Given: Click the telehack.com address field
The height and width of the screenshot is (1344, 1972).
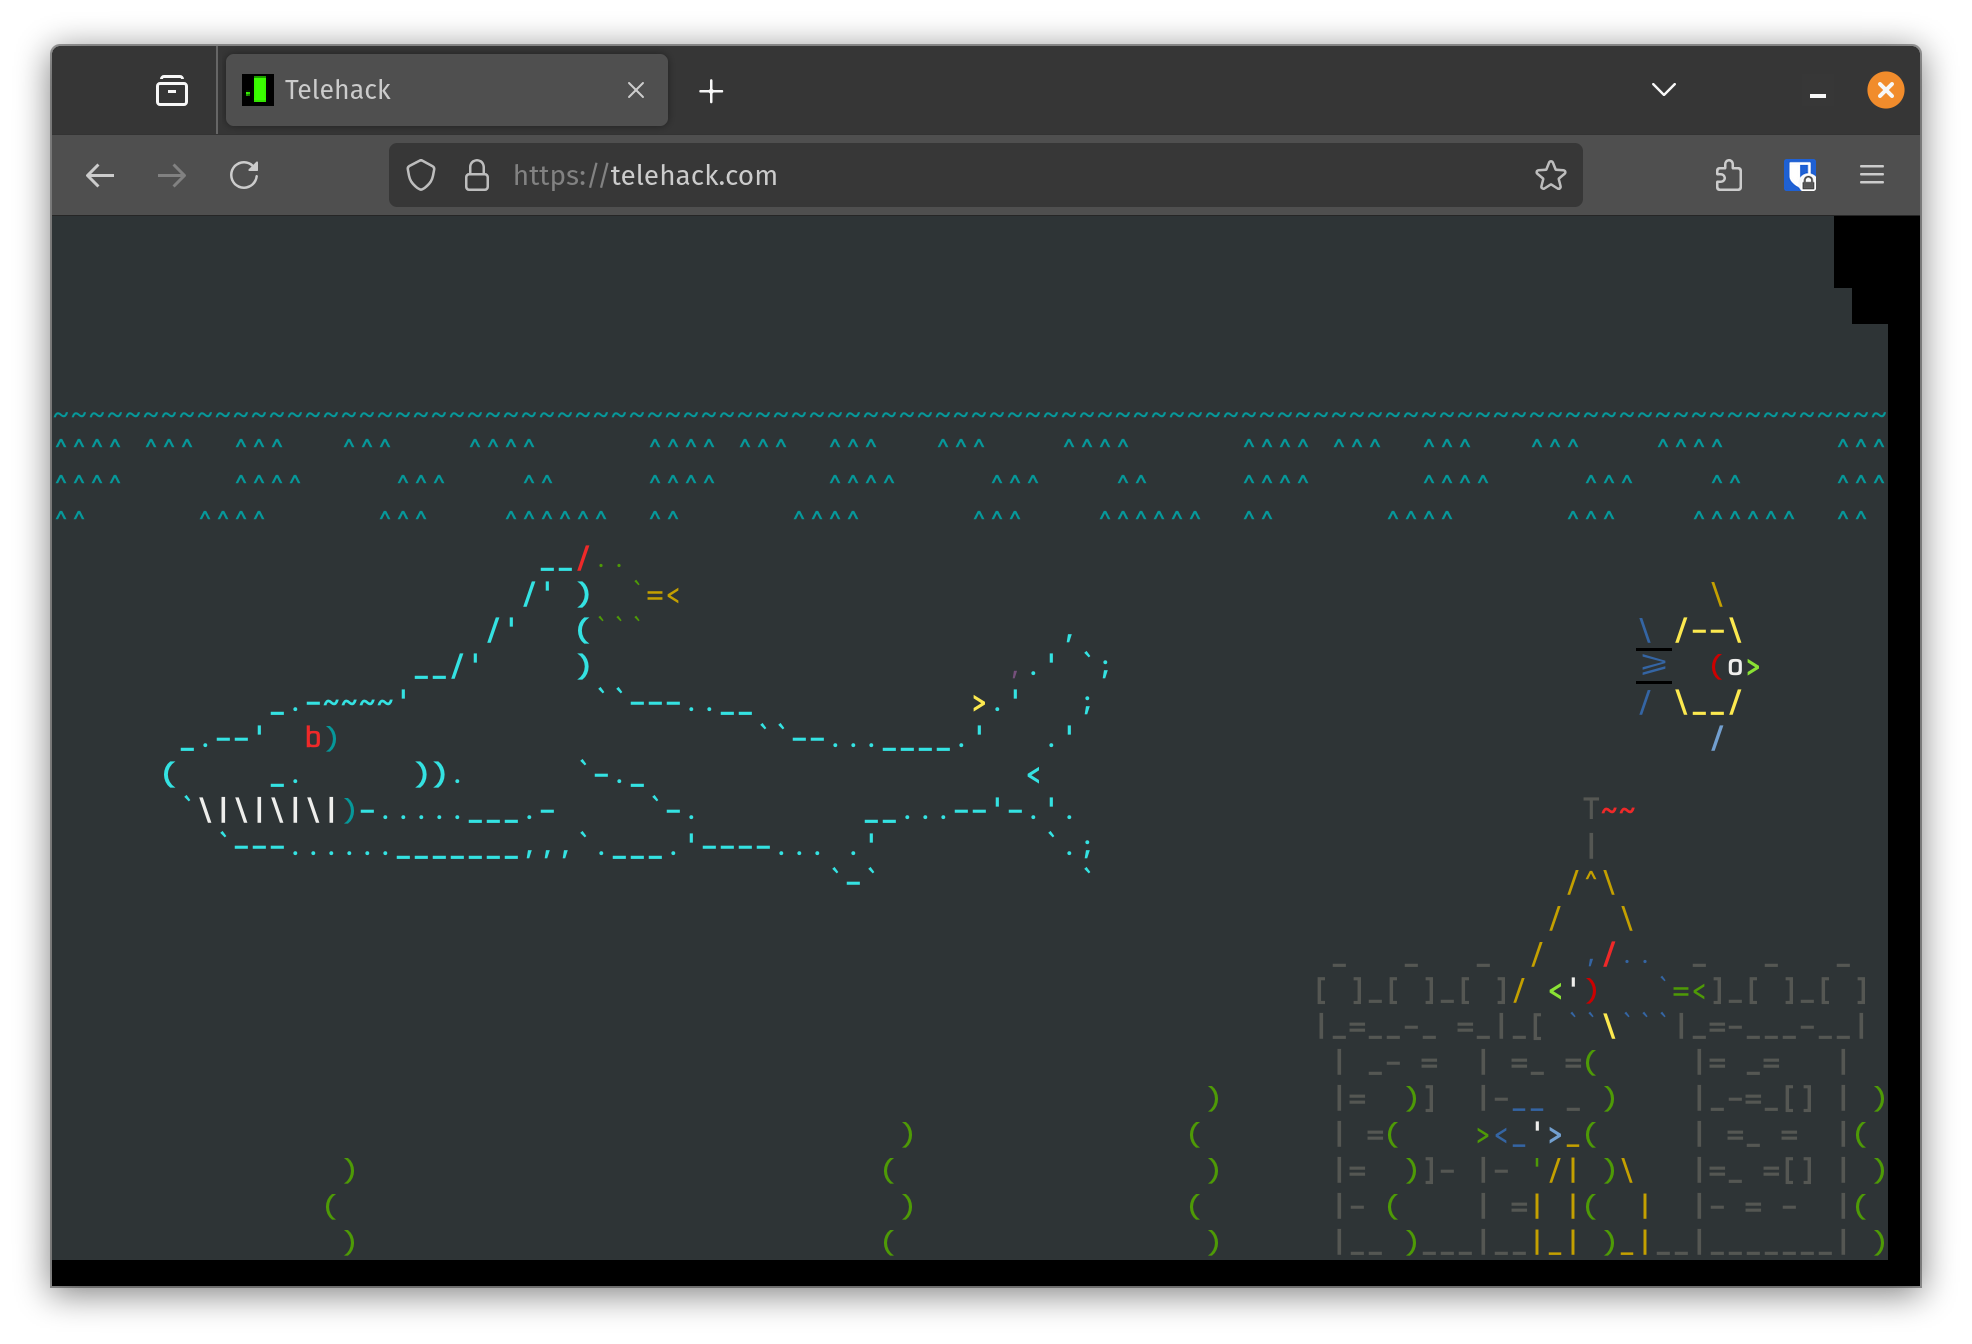Looking at the screenshot, I should pos(900,176).
